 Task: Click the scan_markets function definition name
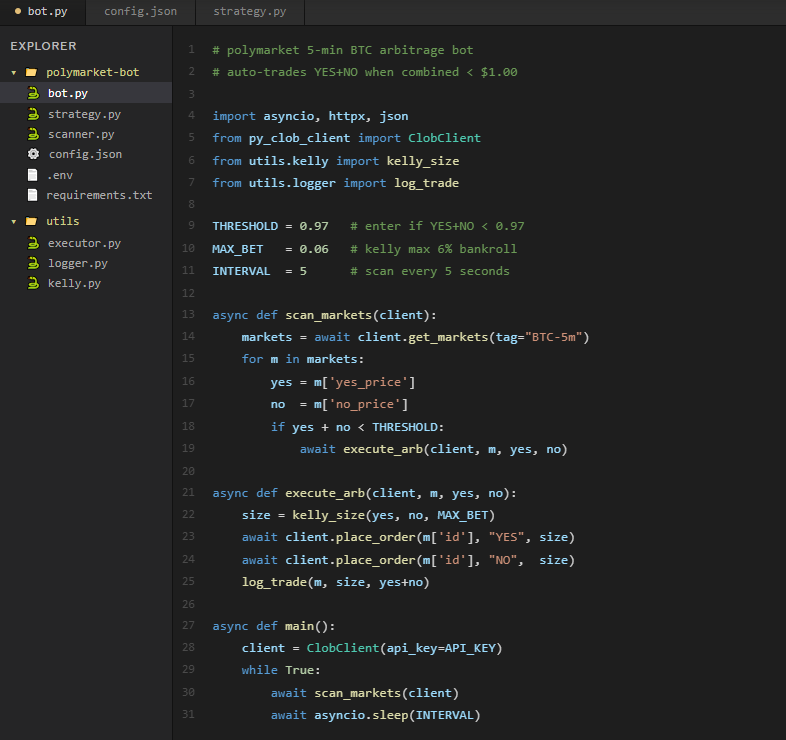tap(328, 315)
